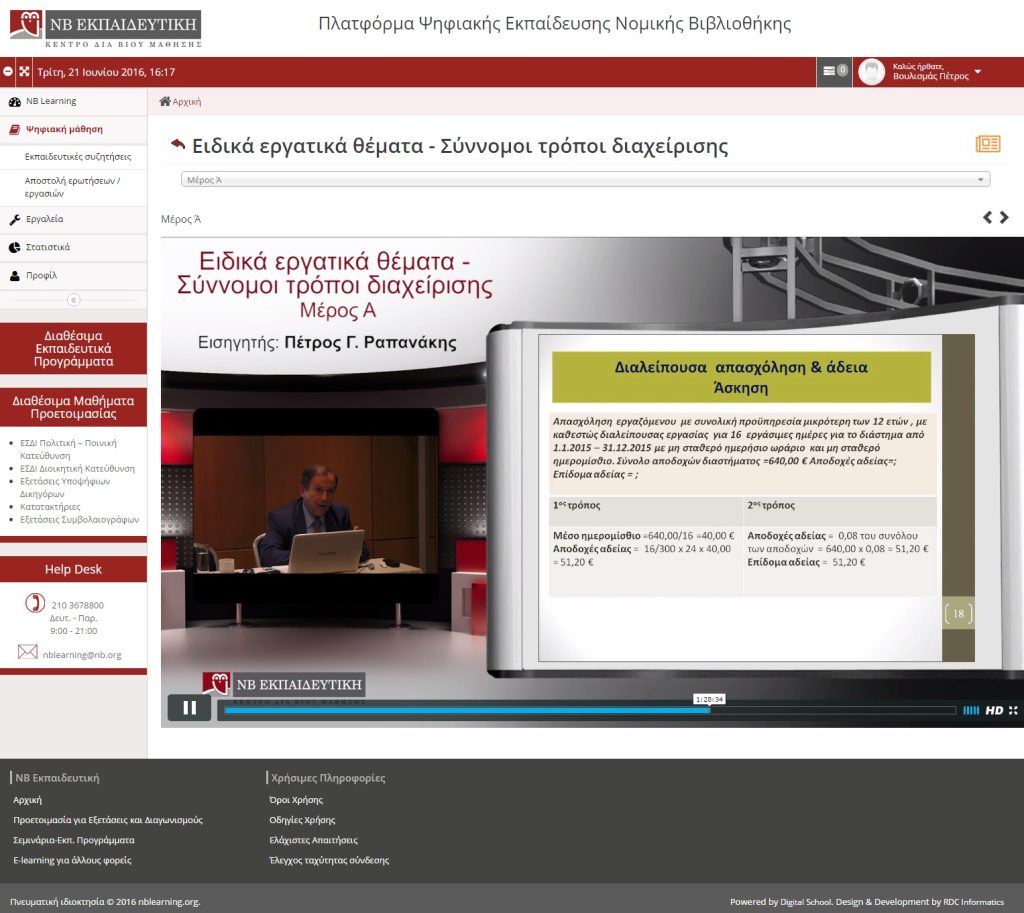Screen dimensions: 1024x913
Task: Expand the Μέρος Α section dropdown
Action: point(585,180)
